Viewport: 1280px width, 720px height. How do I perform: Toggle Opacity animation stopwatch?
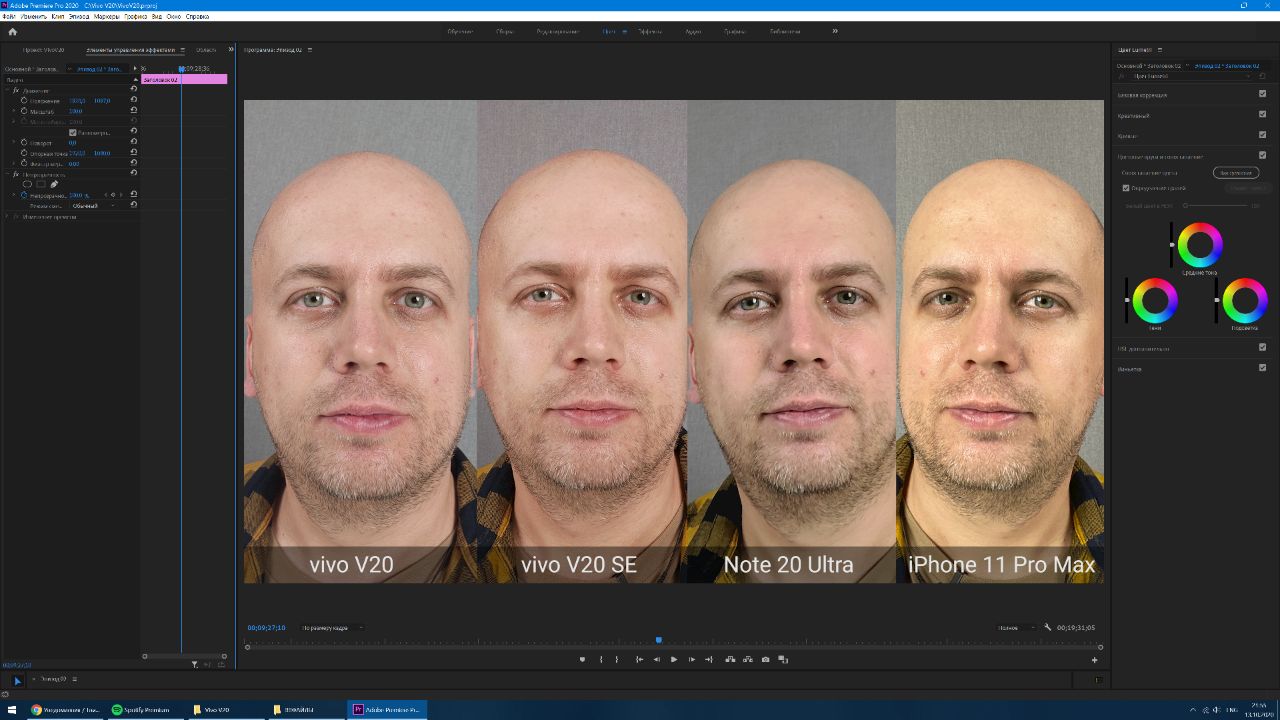click(24, 195)
